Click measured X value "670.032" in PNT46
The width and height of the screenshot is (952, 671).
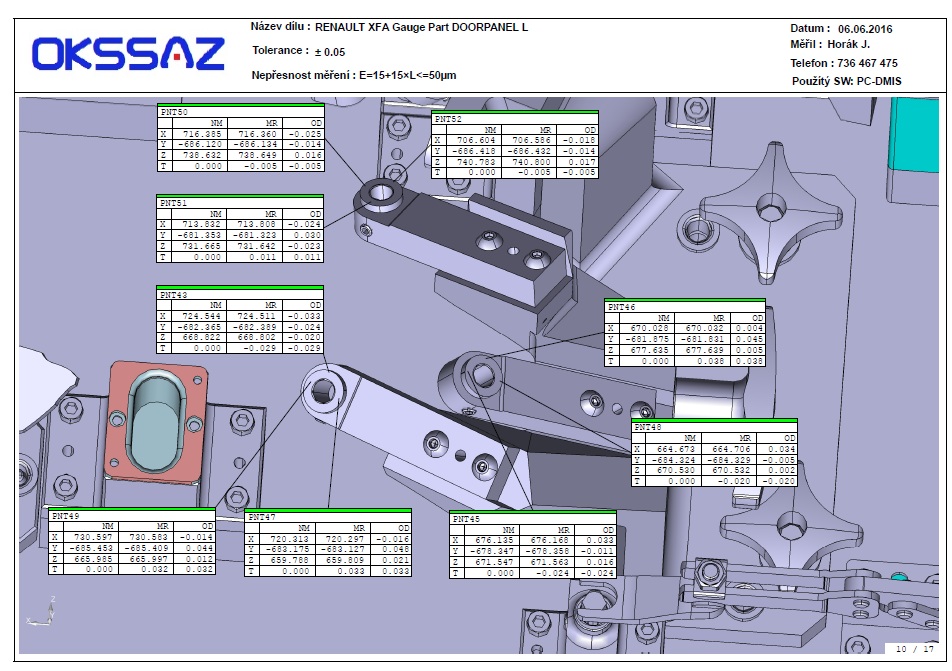pyautogui.click(x=705, y=329)
